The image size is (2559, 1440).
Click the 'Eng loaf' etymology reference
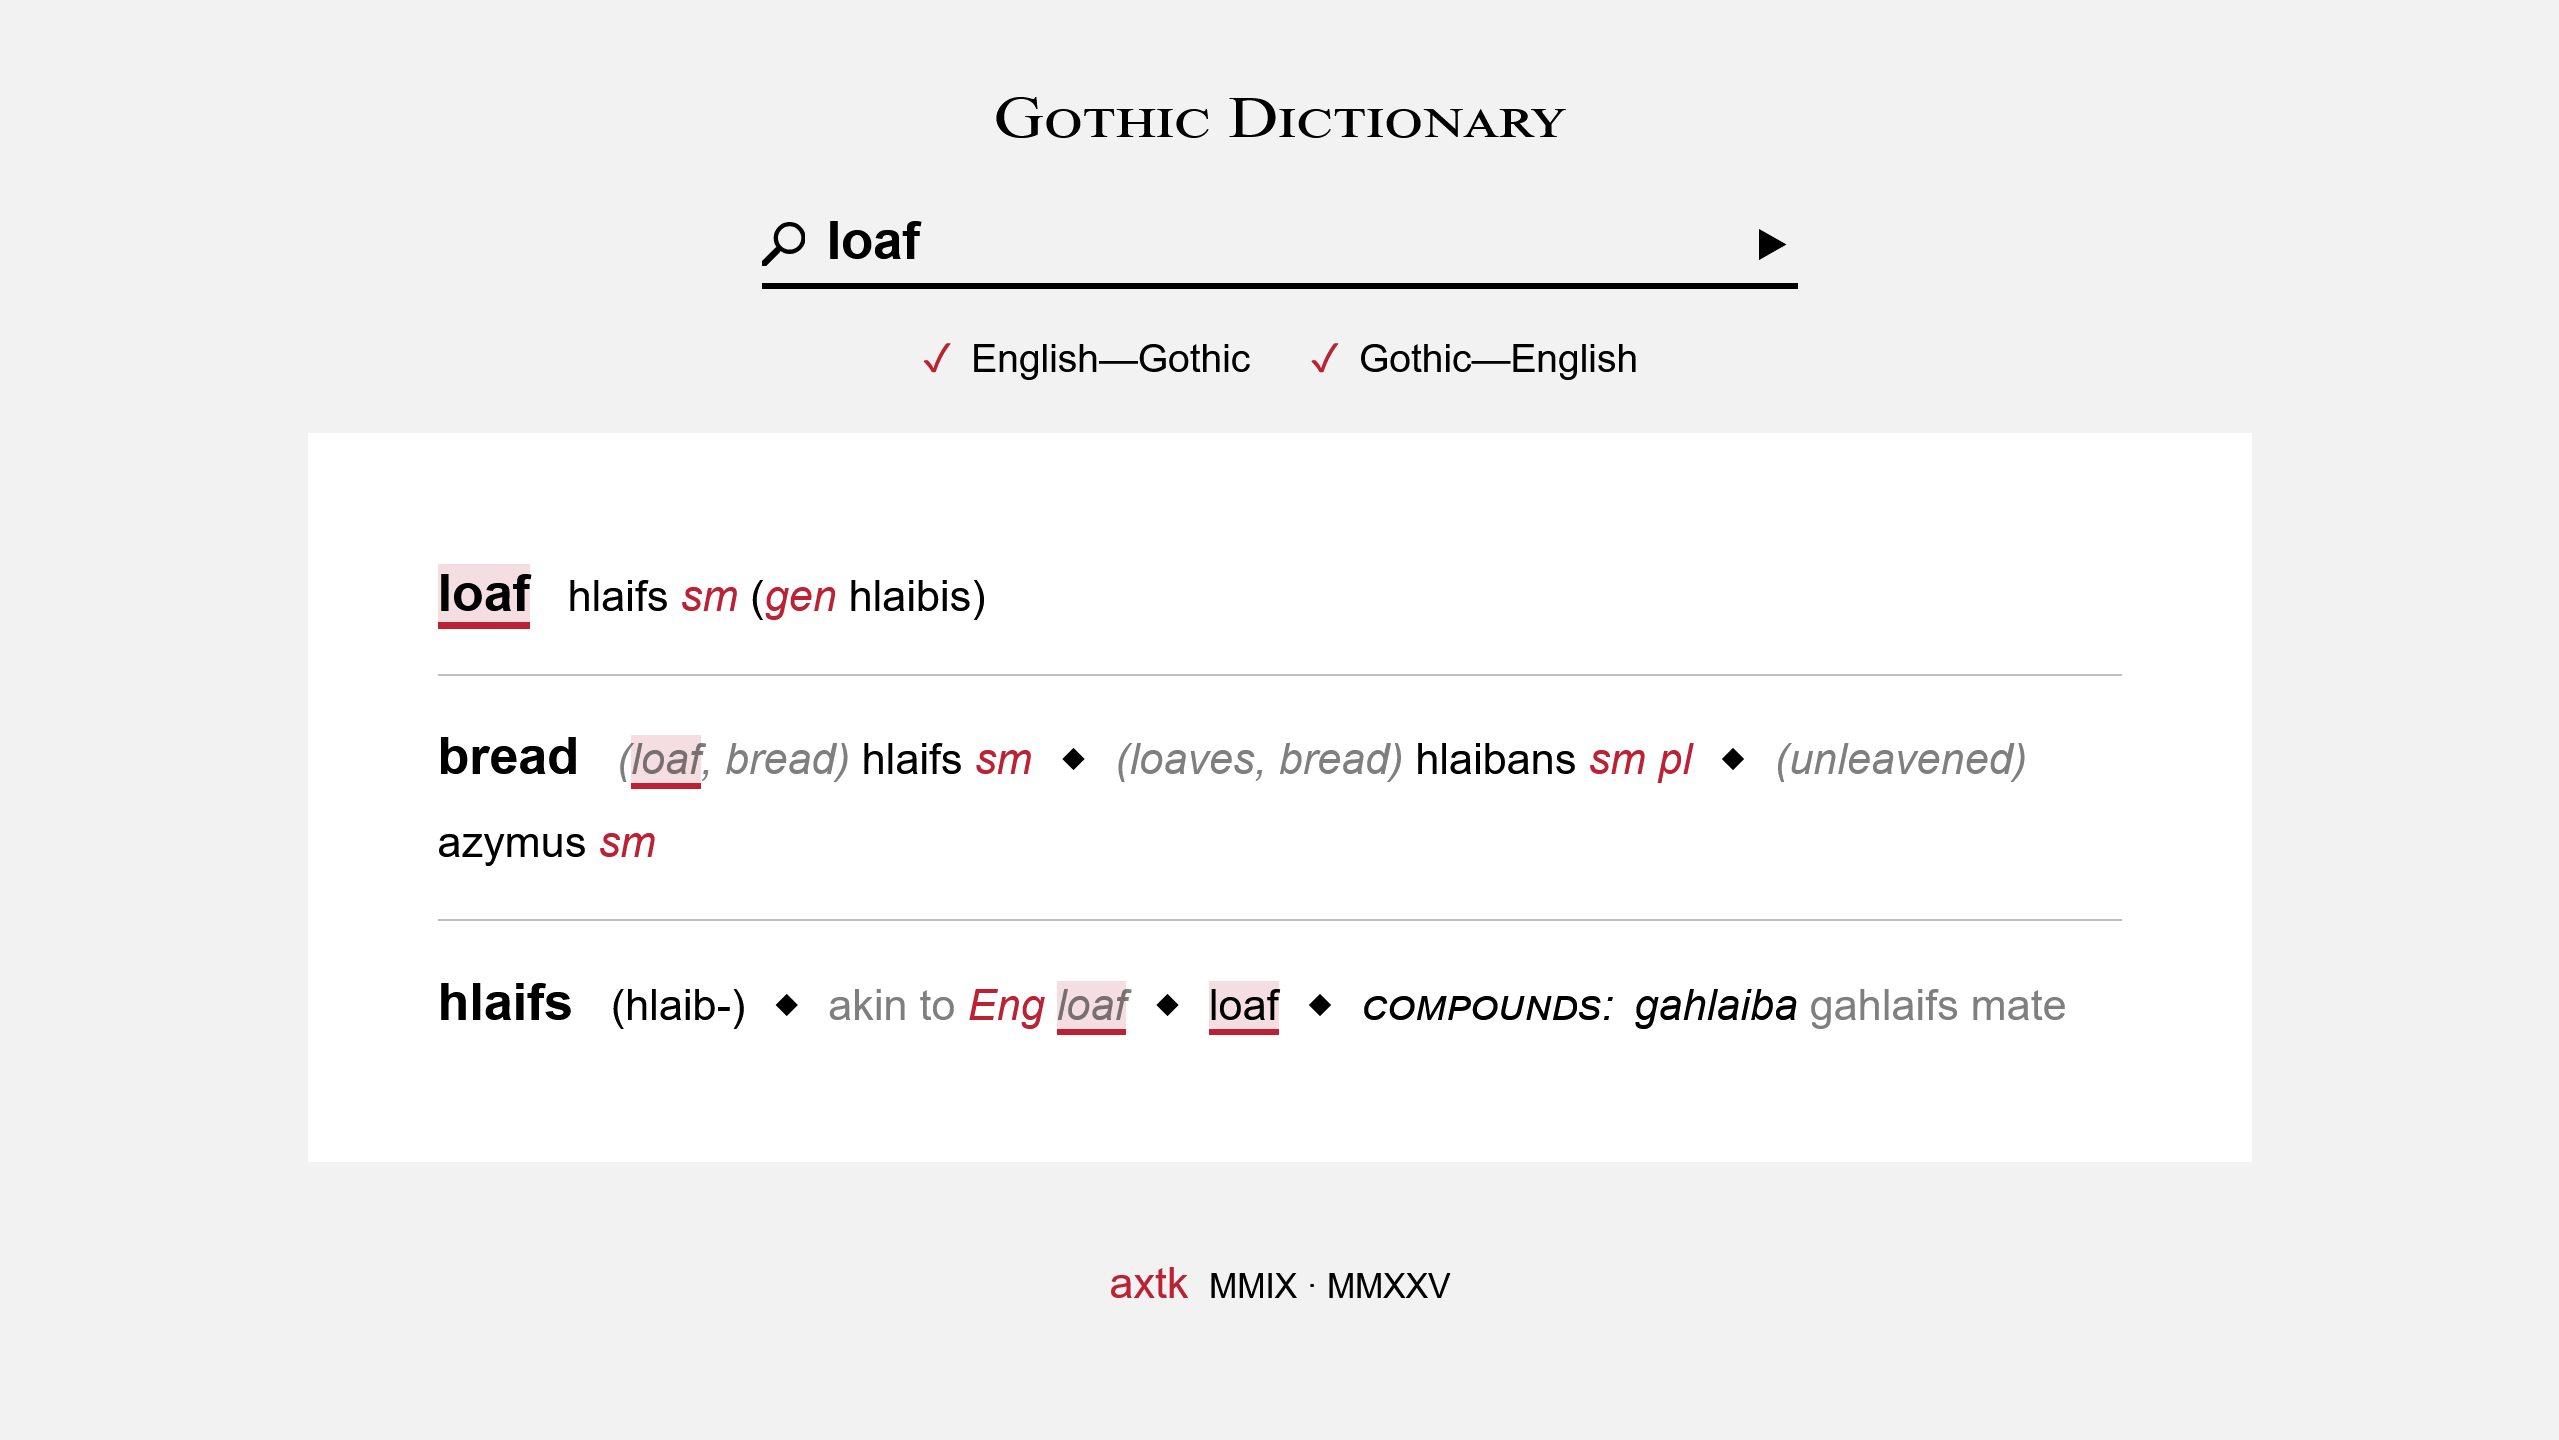tap(1047, 1005)
